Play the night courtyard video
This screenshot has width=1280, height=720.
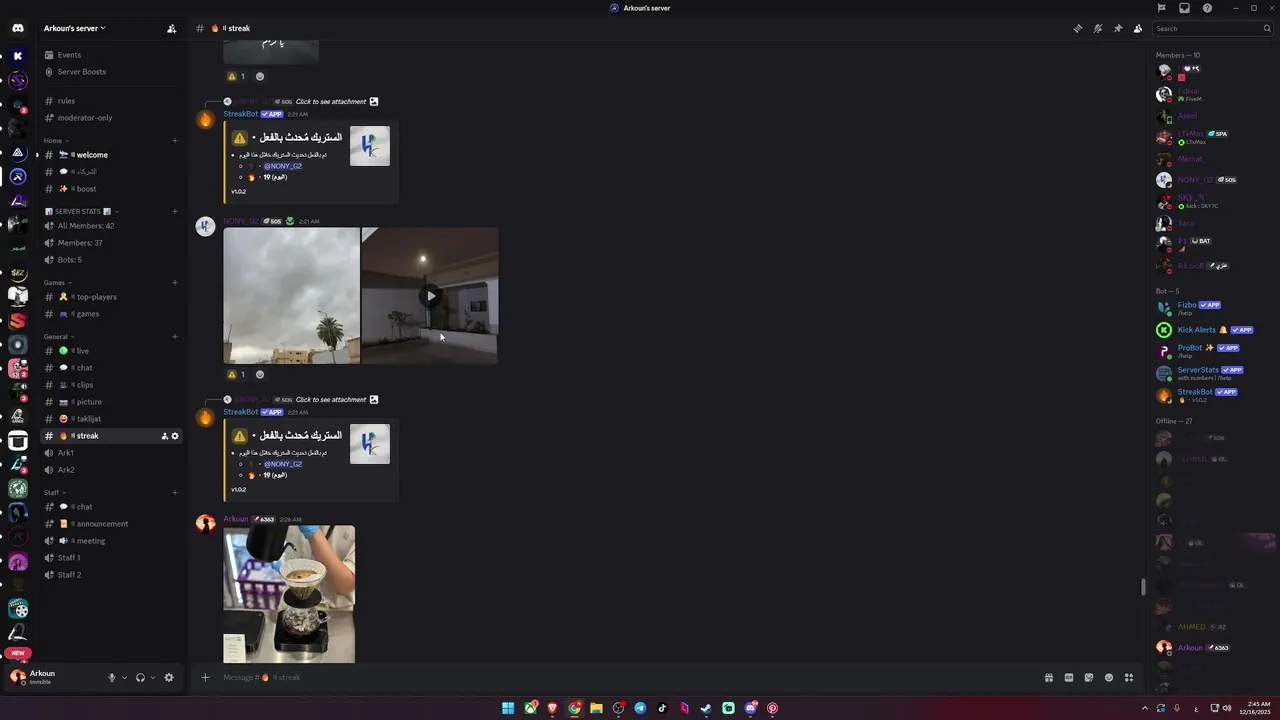(430, 296)
